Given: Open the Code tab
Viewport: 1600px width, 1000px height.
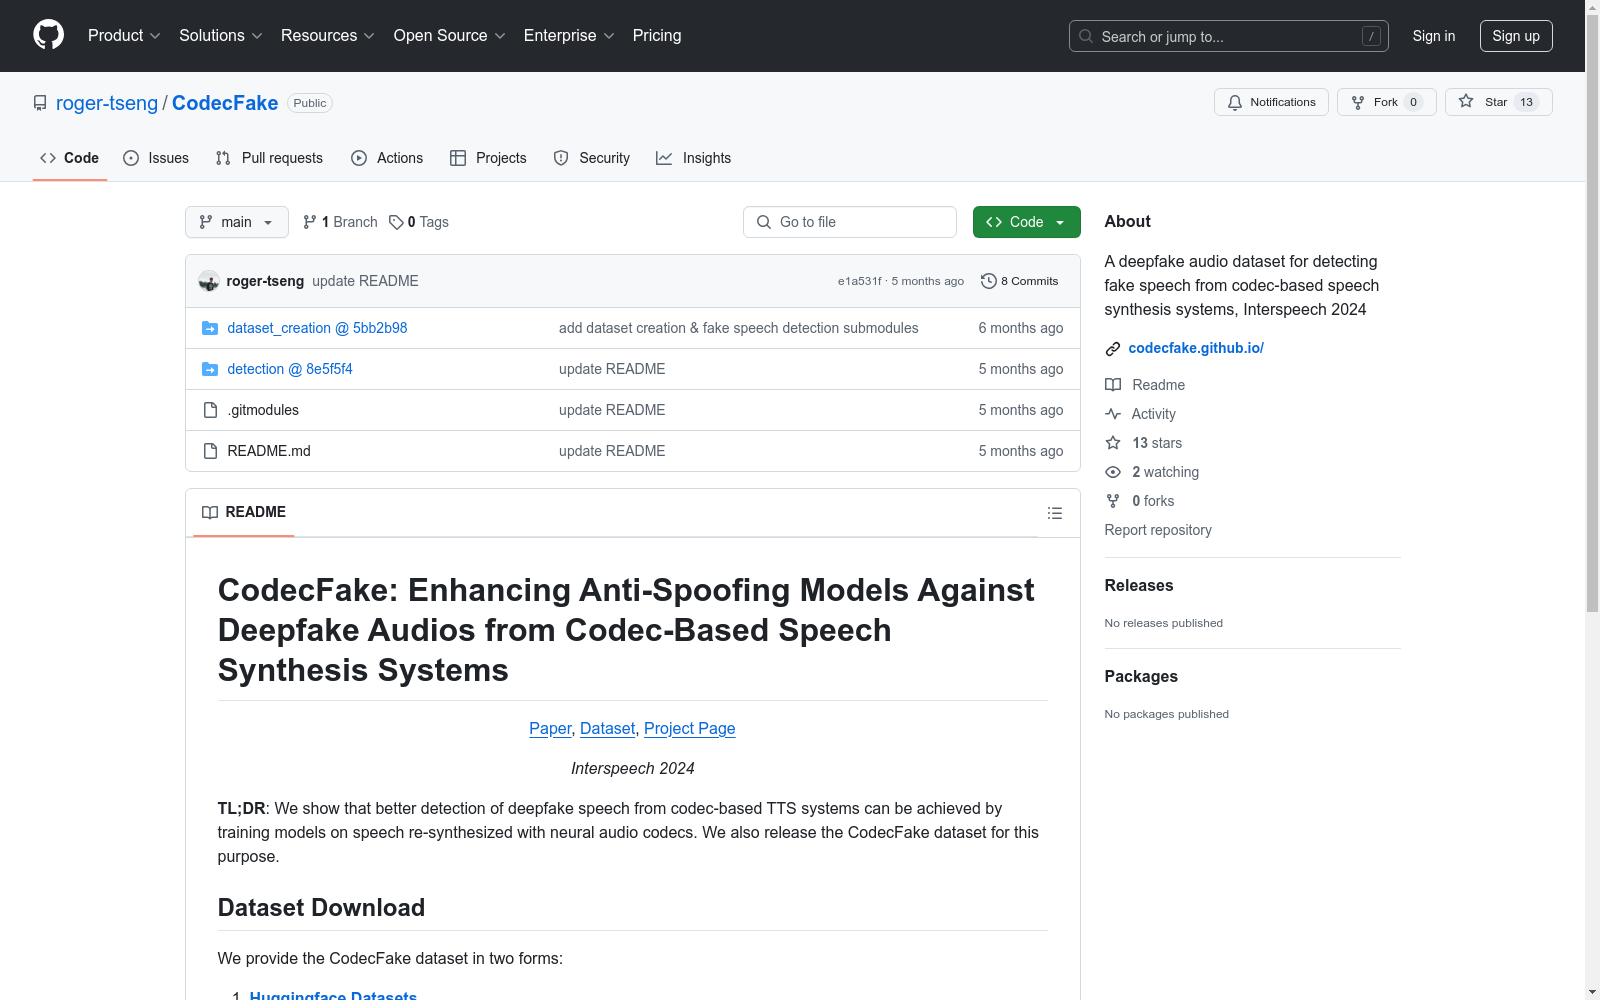Looking at the screenshot, I should point(69,158).
